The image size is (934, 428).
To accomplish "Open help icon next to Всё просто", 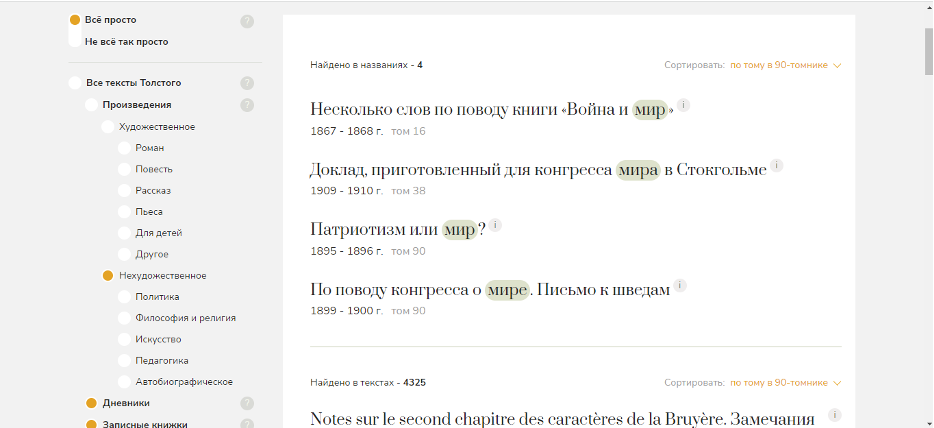I will [x=247, y=21].
